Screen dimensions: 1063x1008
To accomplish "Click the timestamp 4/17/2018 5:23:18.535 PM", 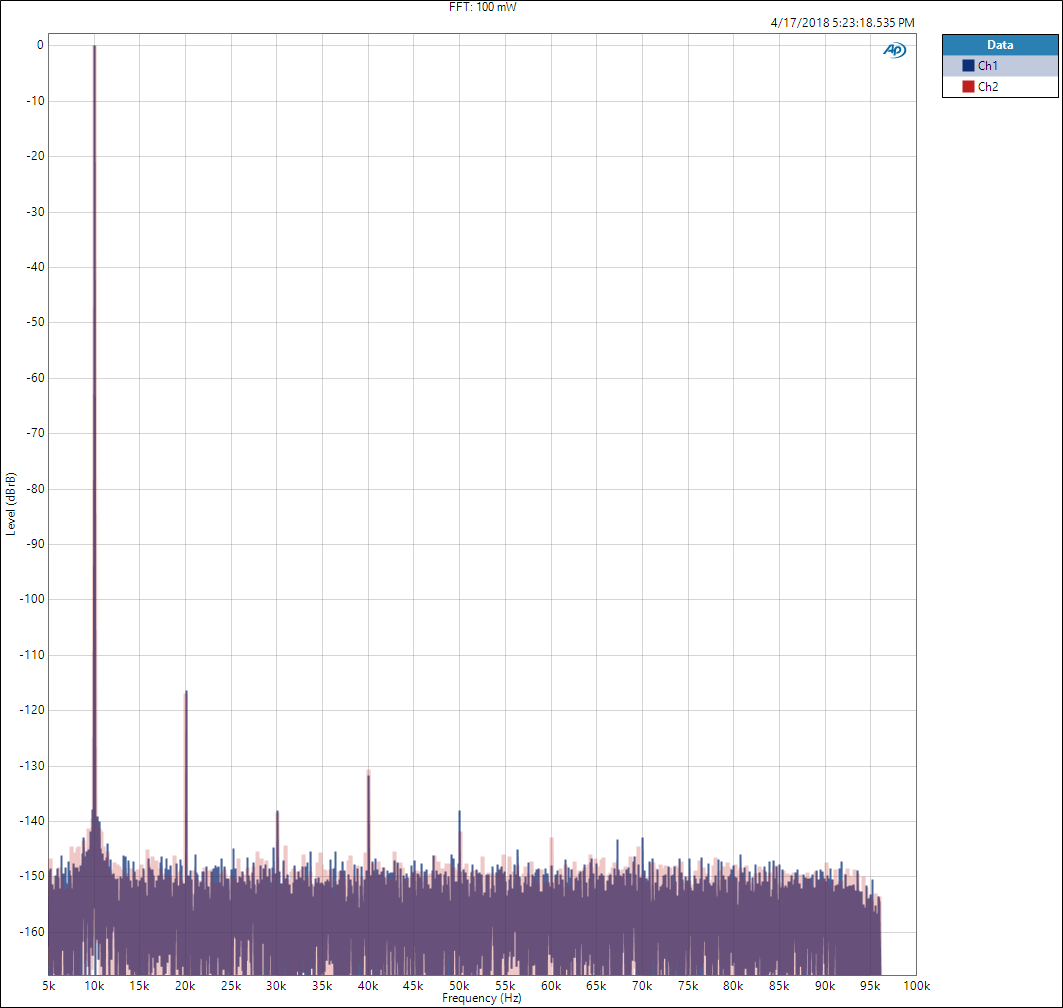I will [843, 22].
